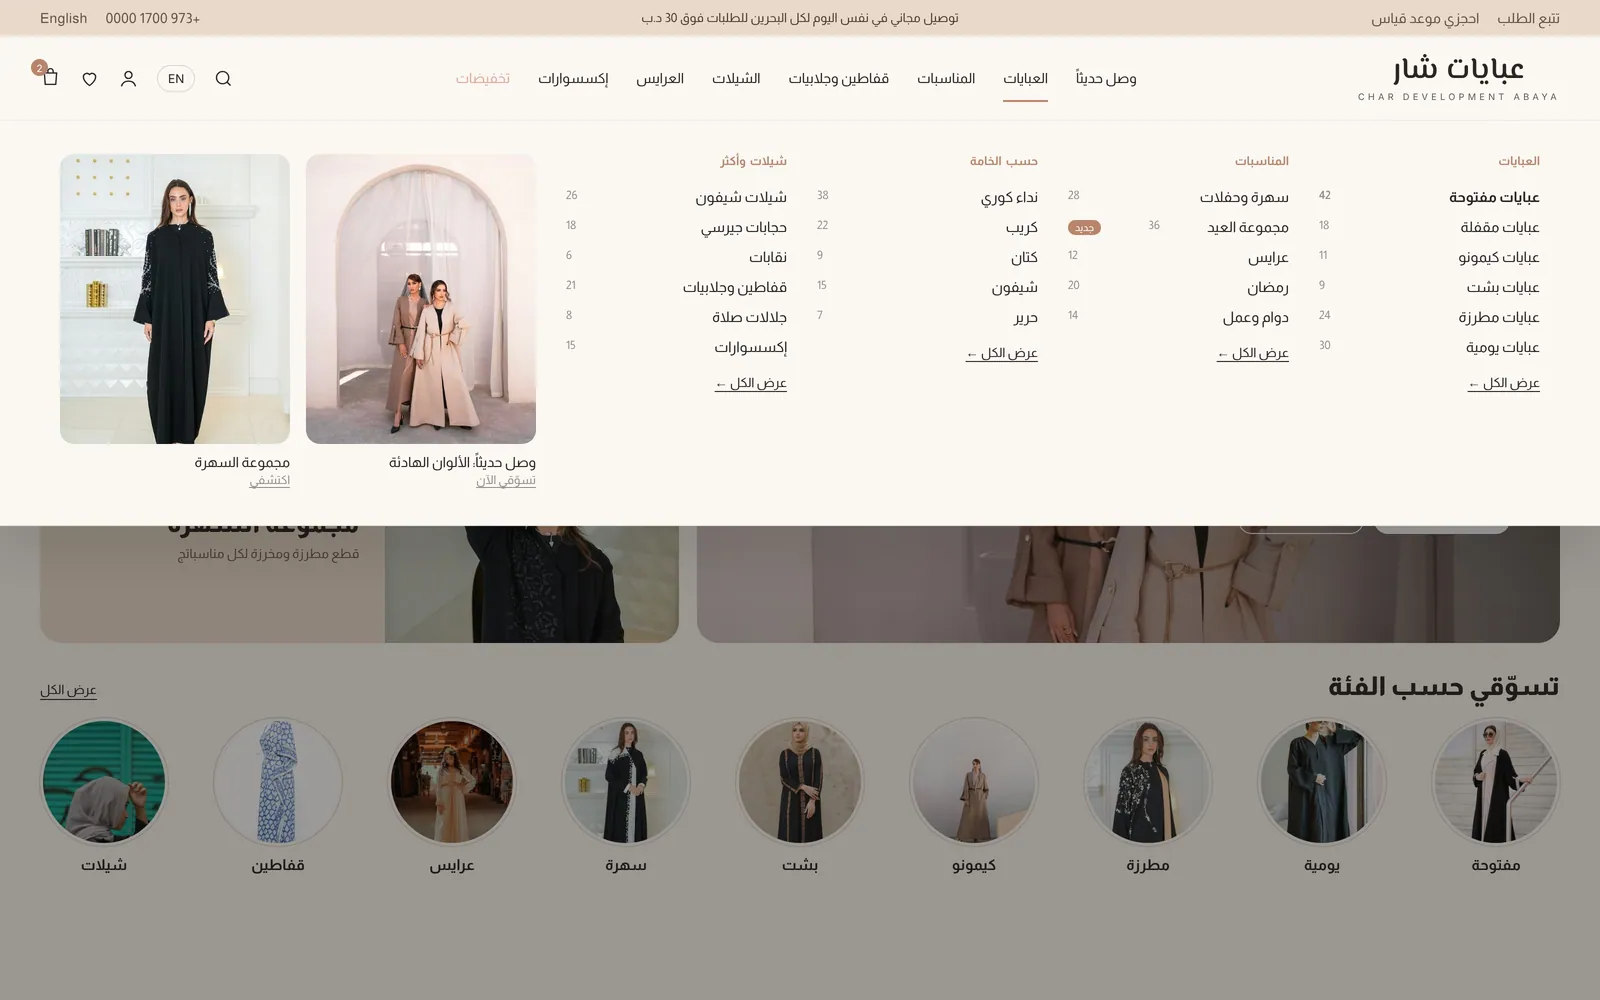Open the wishlist heart icon
The width and height of the screenshot is (1600, 1000).
(89, 79)
